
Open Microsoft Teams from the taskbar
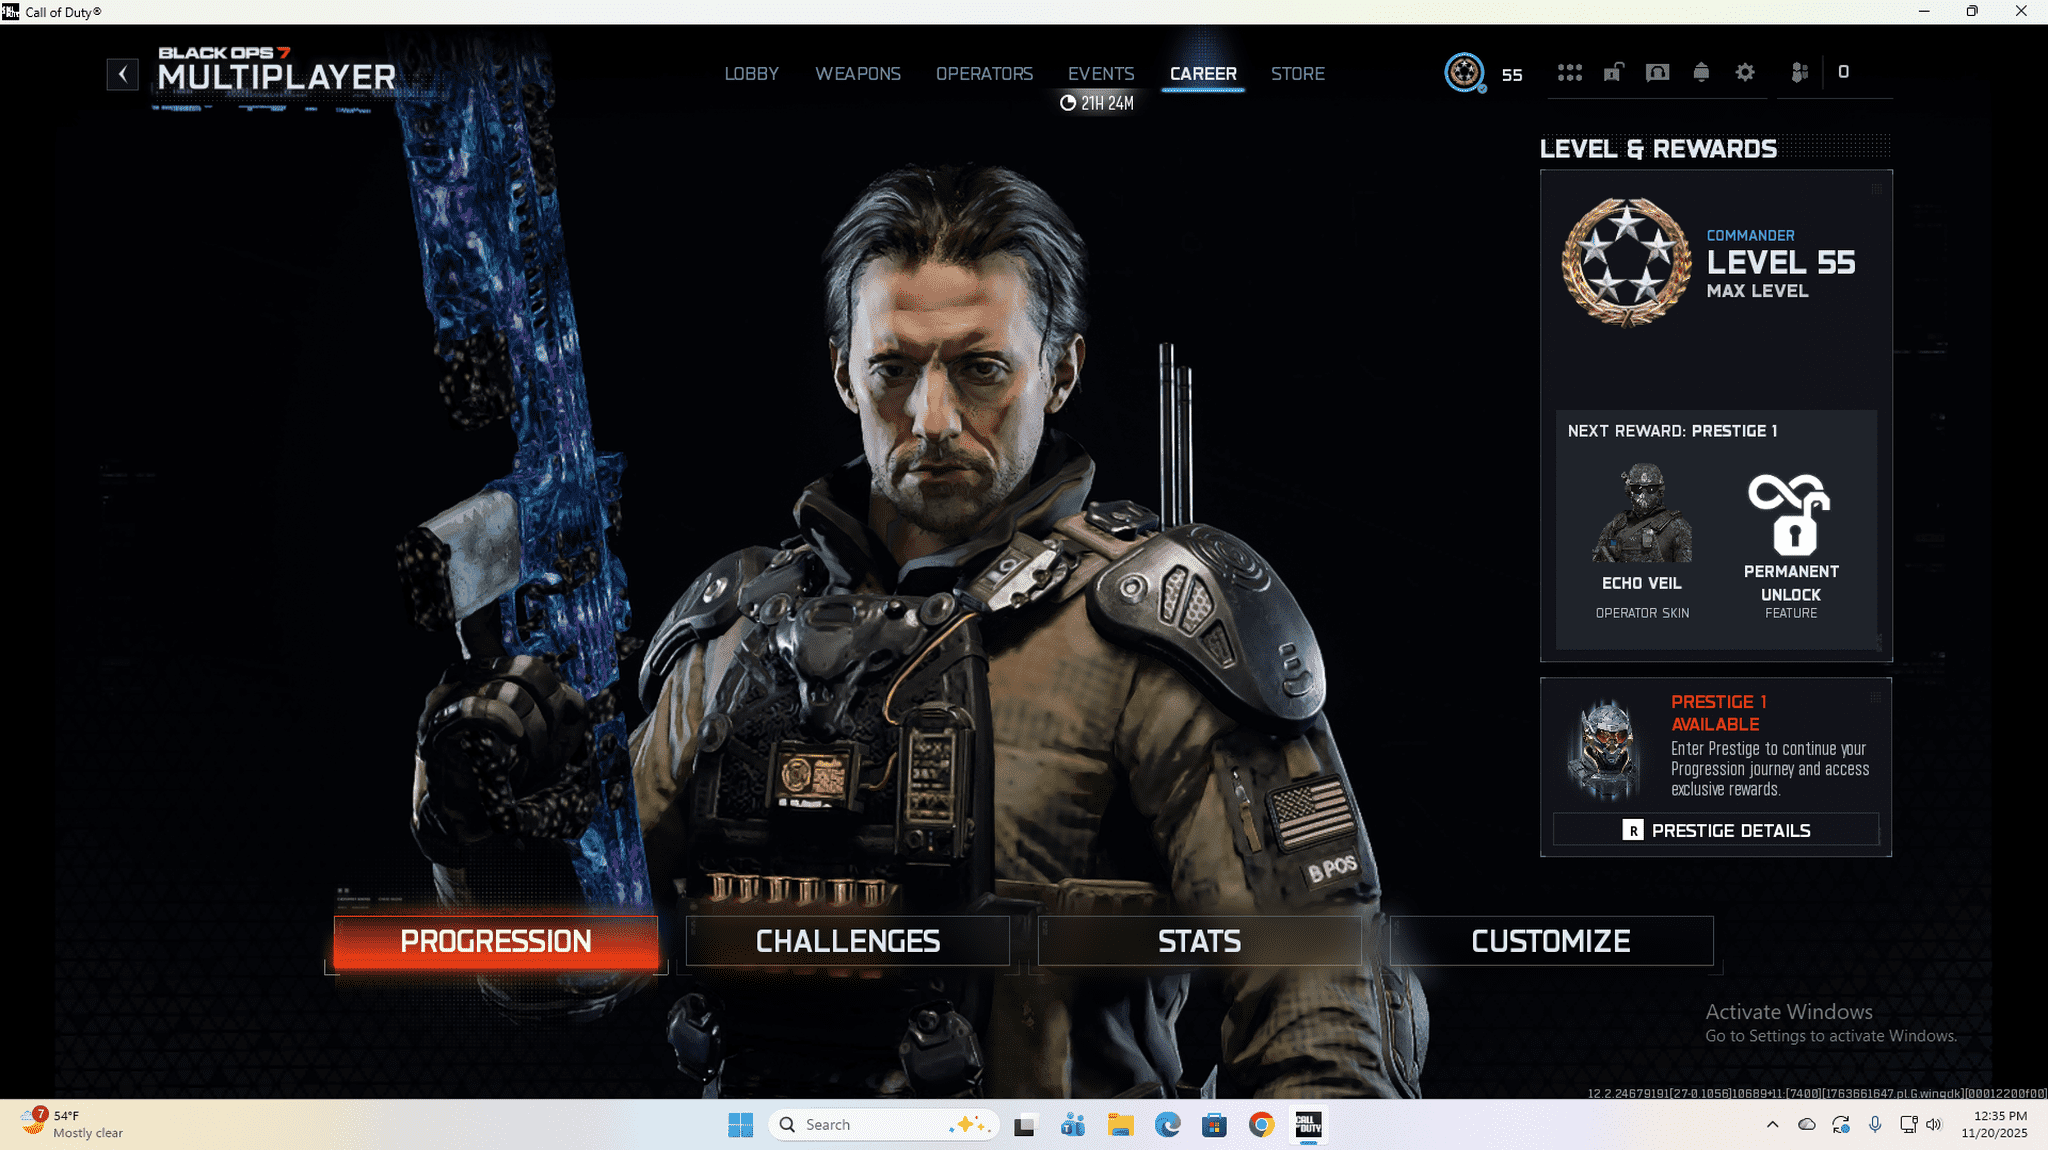tap(1073, 1126)
